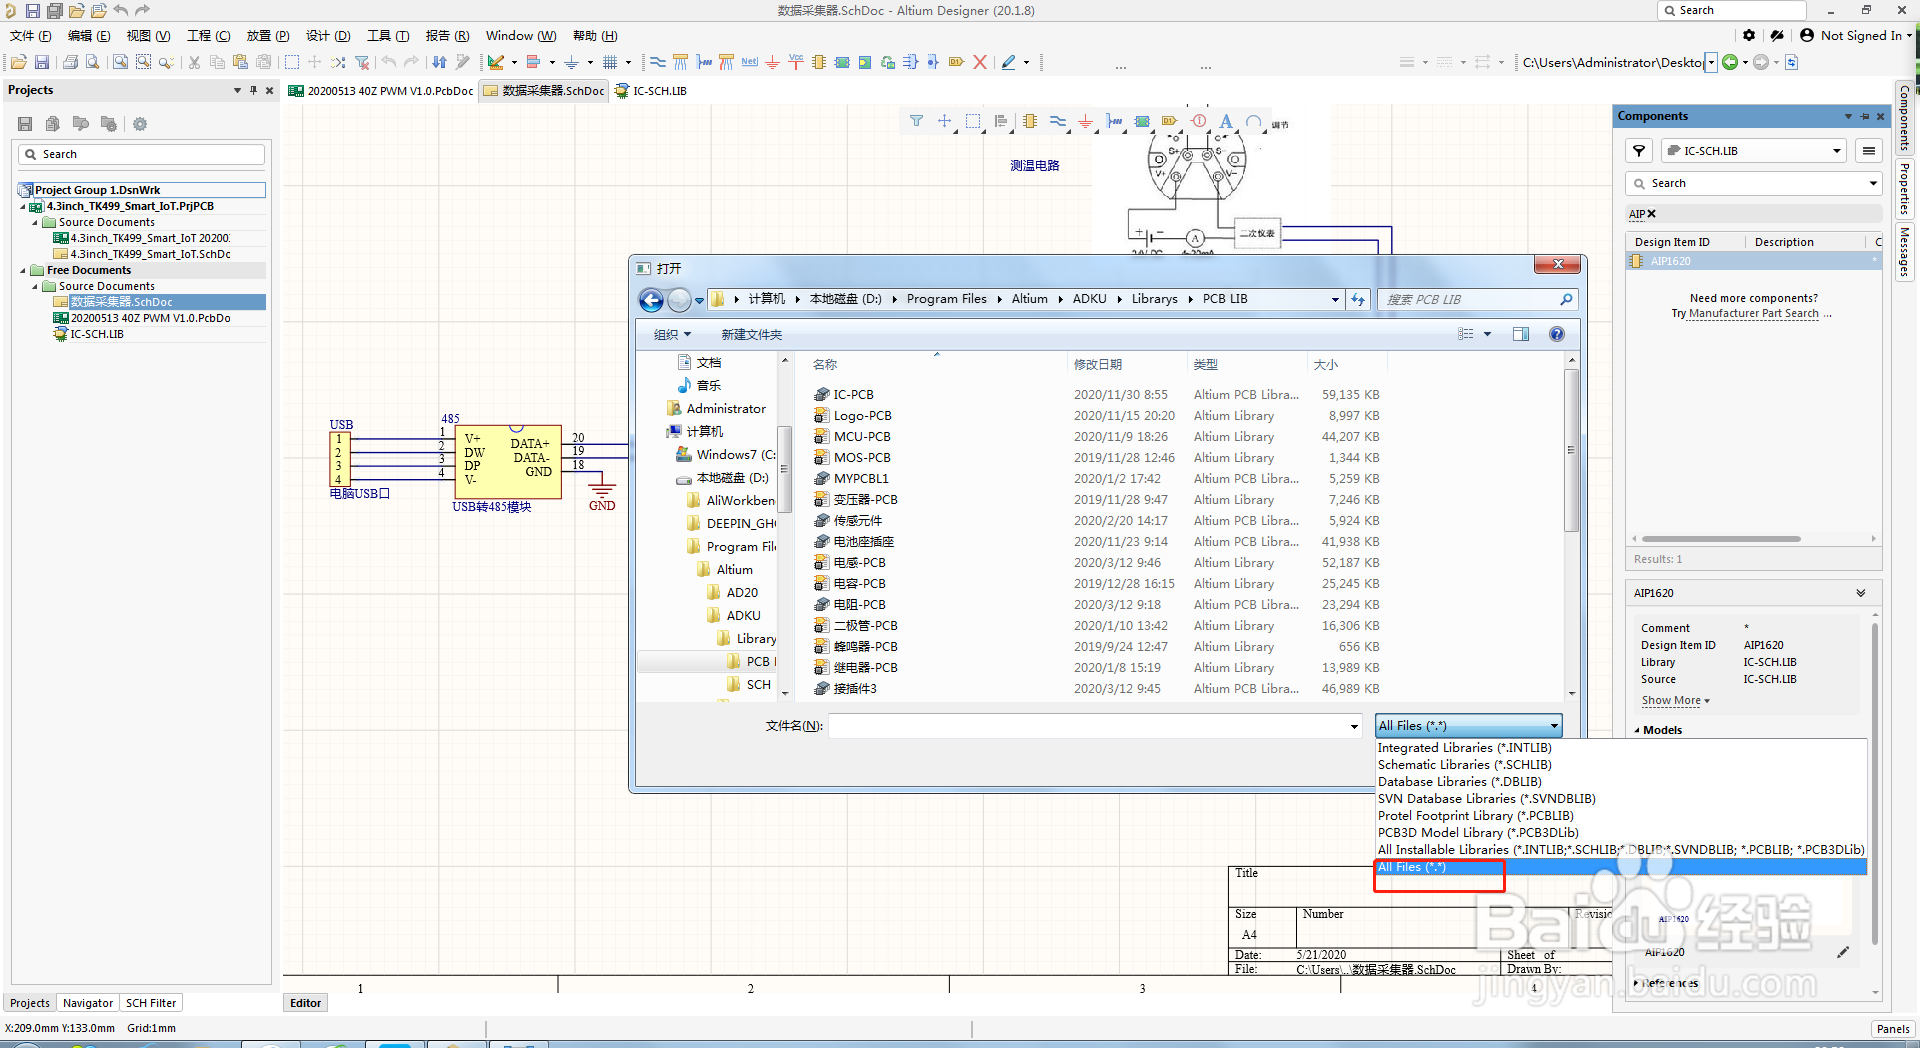1920x1048 pixels.
Task: Select the SCH folder in dialog tree
Action: (x=758, y=685)
